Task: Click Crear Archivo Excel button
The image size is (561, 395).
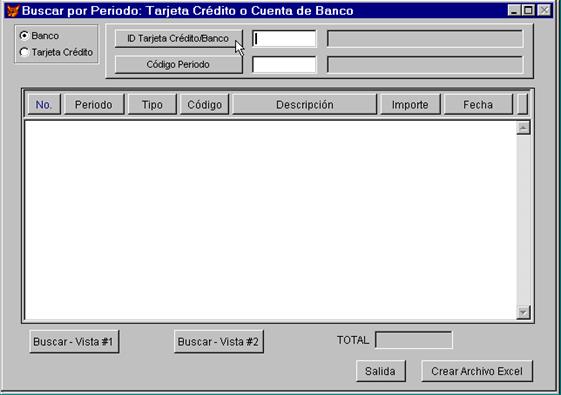Action: point(477,371)
